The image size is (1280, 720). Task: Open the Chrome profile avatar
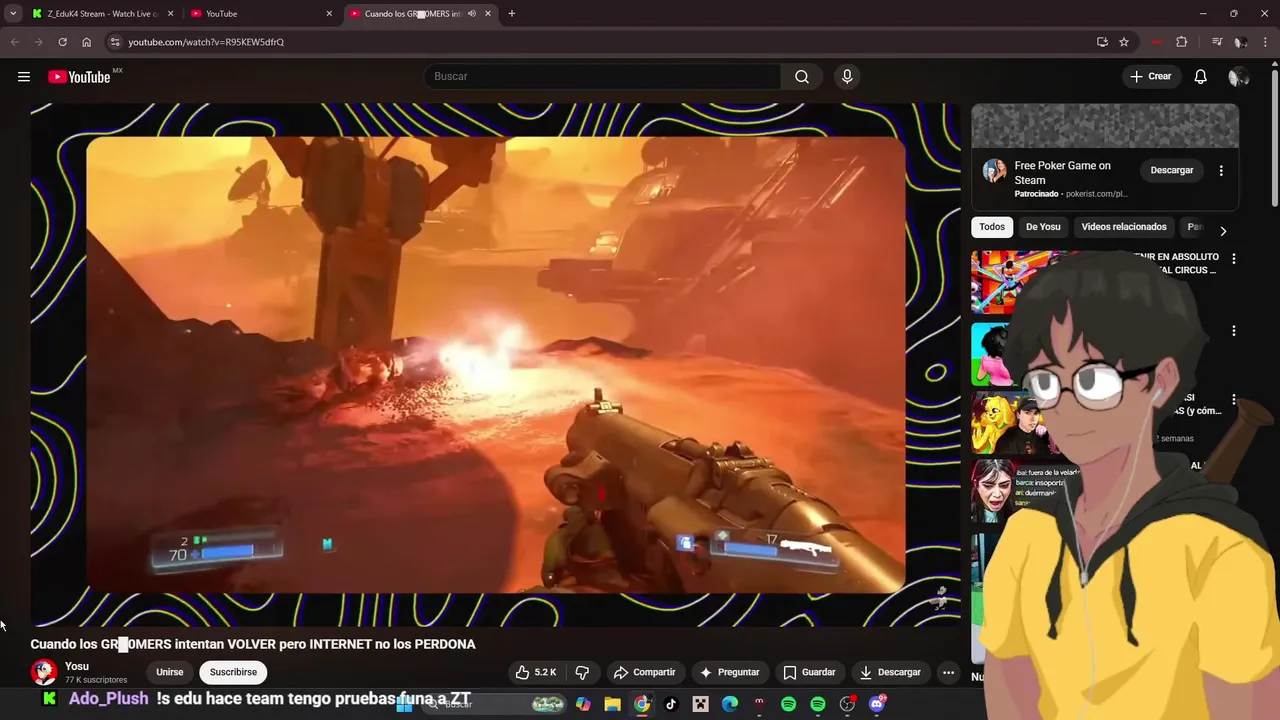1240,42
